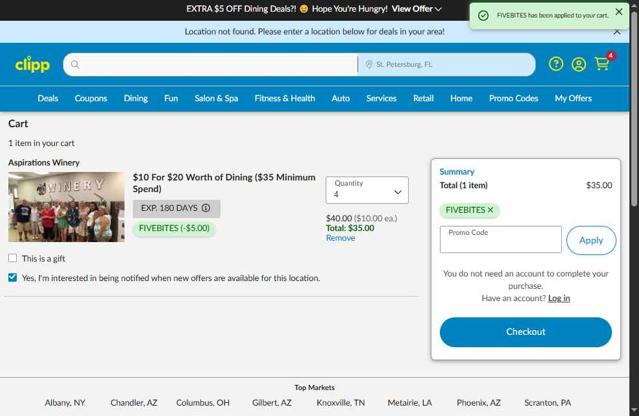Screen dimensions: 639x416
Task: Open the Fitness & Health category
Action: (x=285, y=98)
